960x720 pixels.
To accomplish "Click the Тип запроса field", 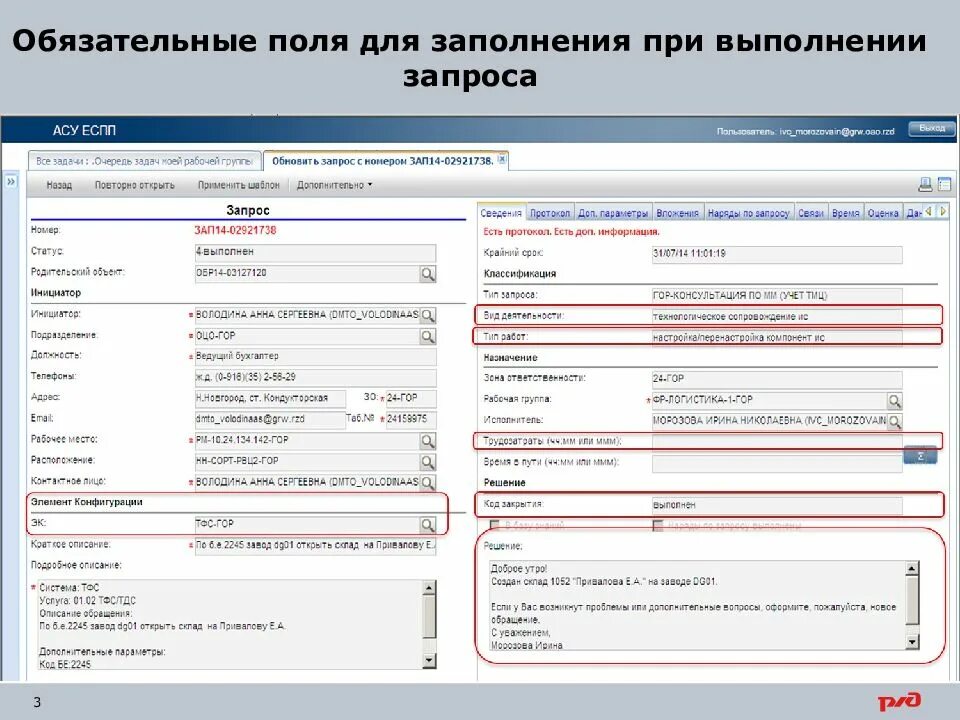I will click(x=777, y=296).
